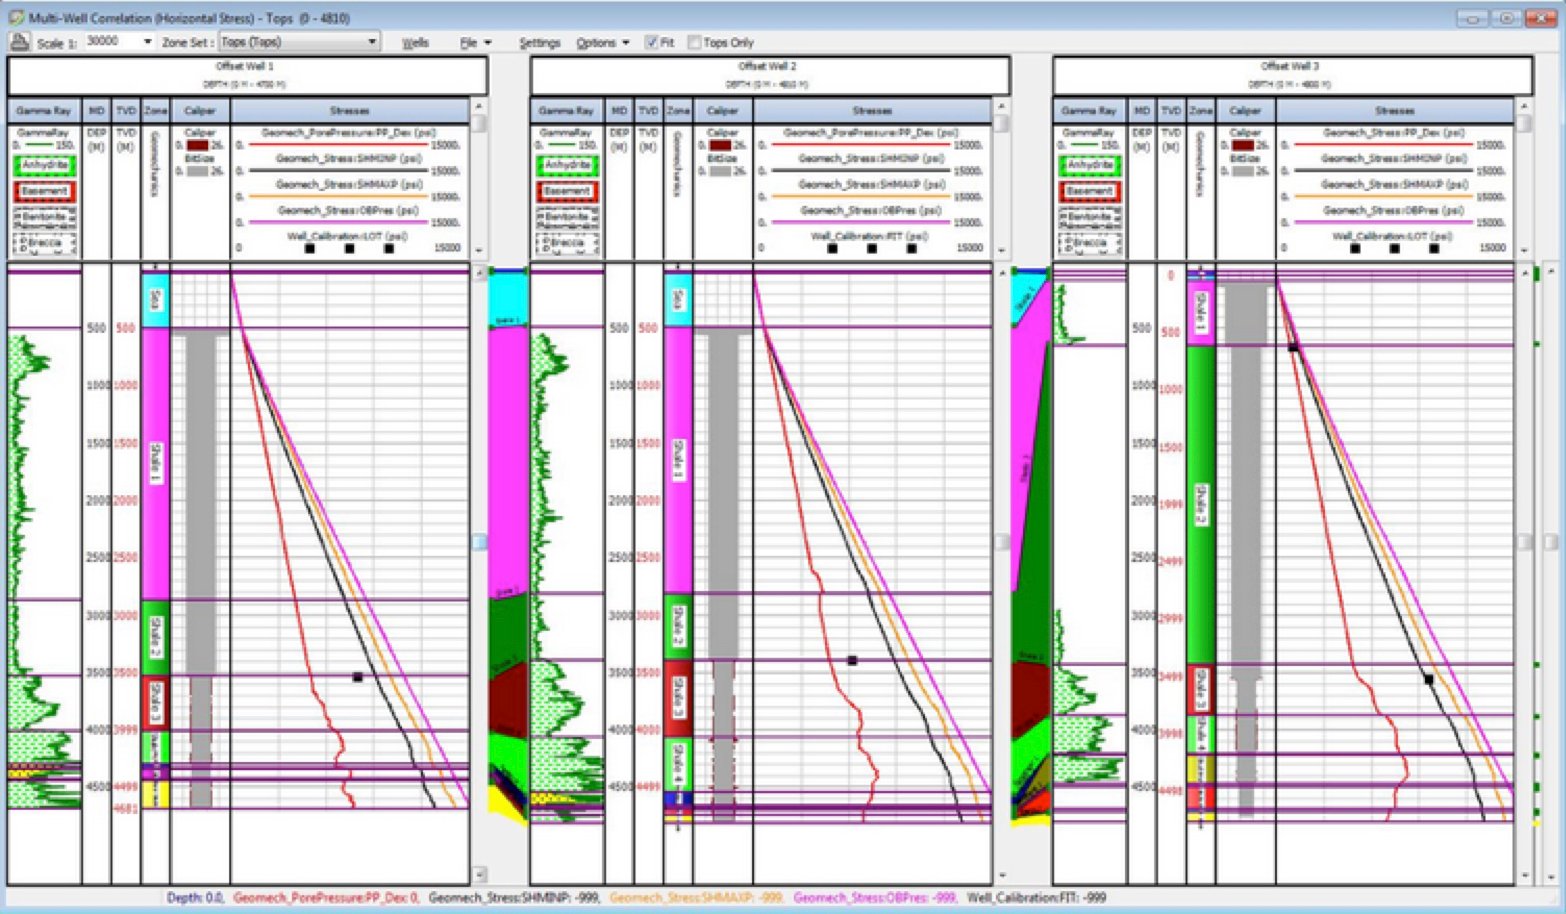Enable the Tops Only checkbox

[x=695, y=42]
